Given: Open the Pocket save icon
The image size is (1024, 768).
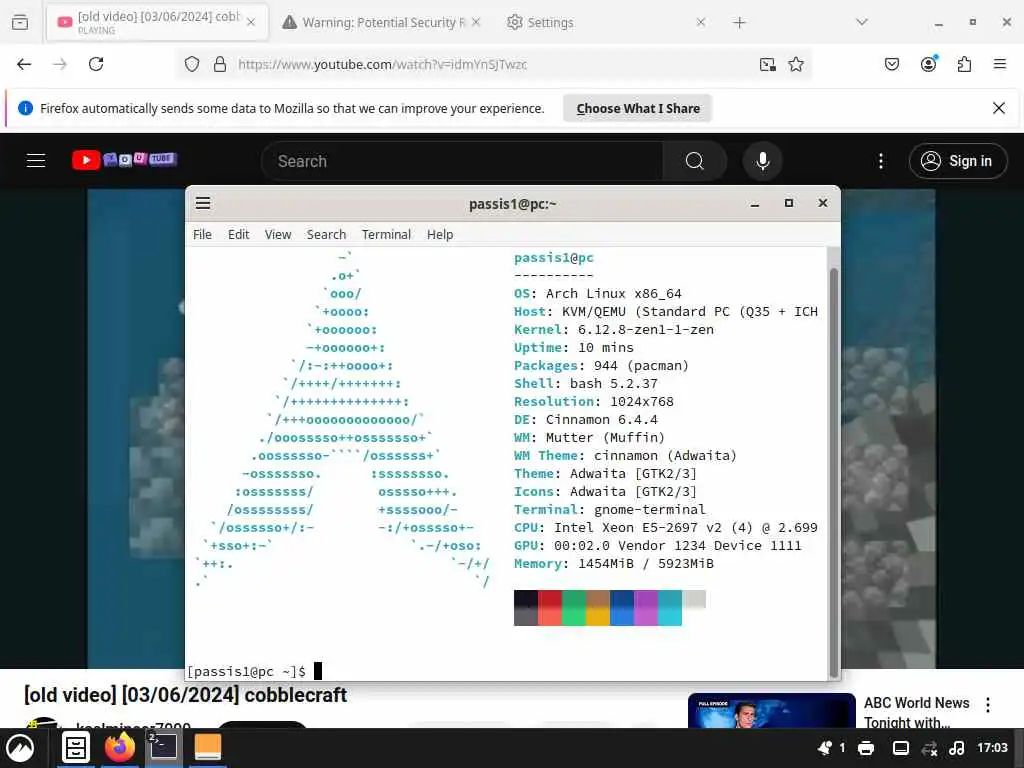Looking at the screenshot, I should (x=891, y=64).
